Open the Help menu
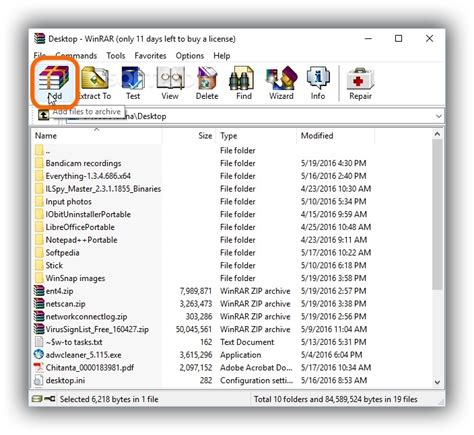This screenshot has height=435, width=474. pos(222,56)
